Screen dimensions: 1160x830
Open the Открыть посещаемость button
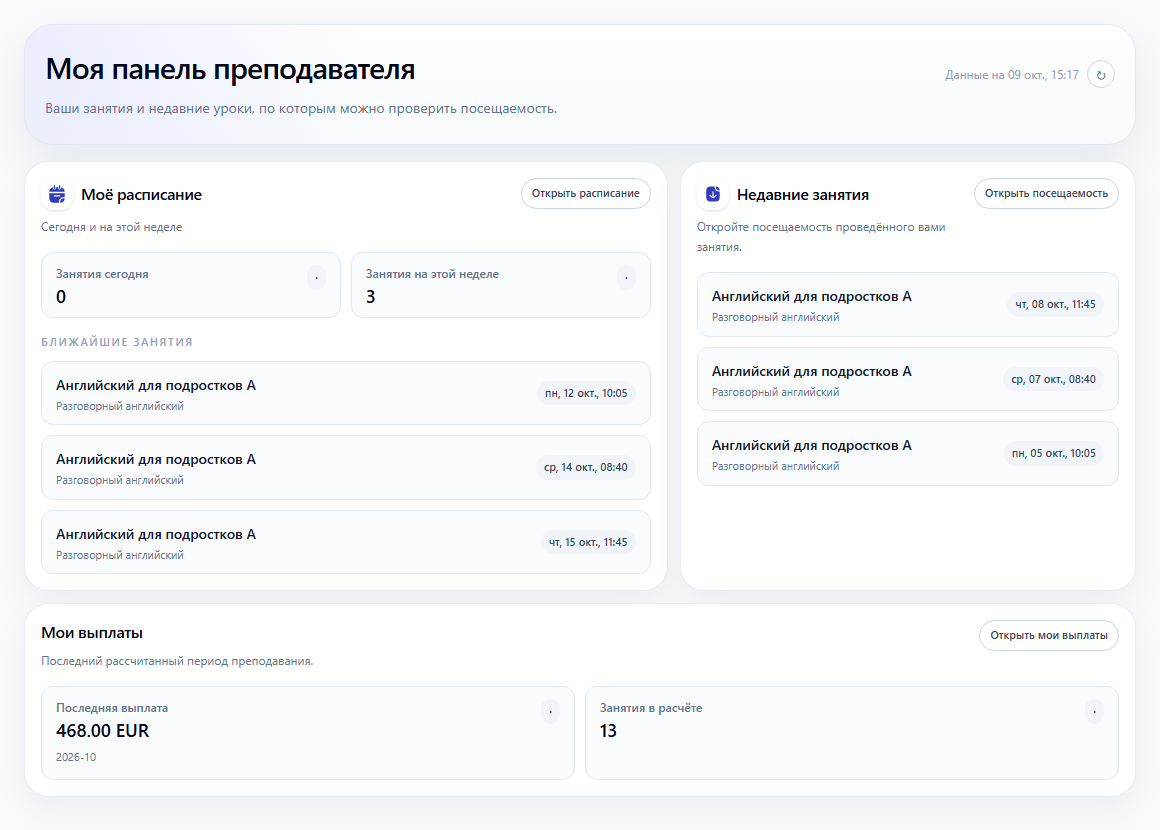(1046, 193)
